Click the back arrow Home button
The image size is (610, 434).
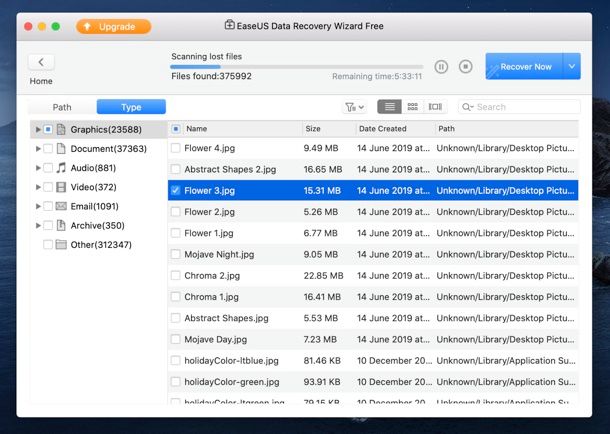pos(41,62)
